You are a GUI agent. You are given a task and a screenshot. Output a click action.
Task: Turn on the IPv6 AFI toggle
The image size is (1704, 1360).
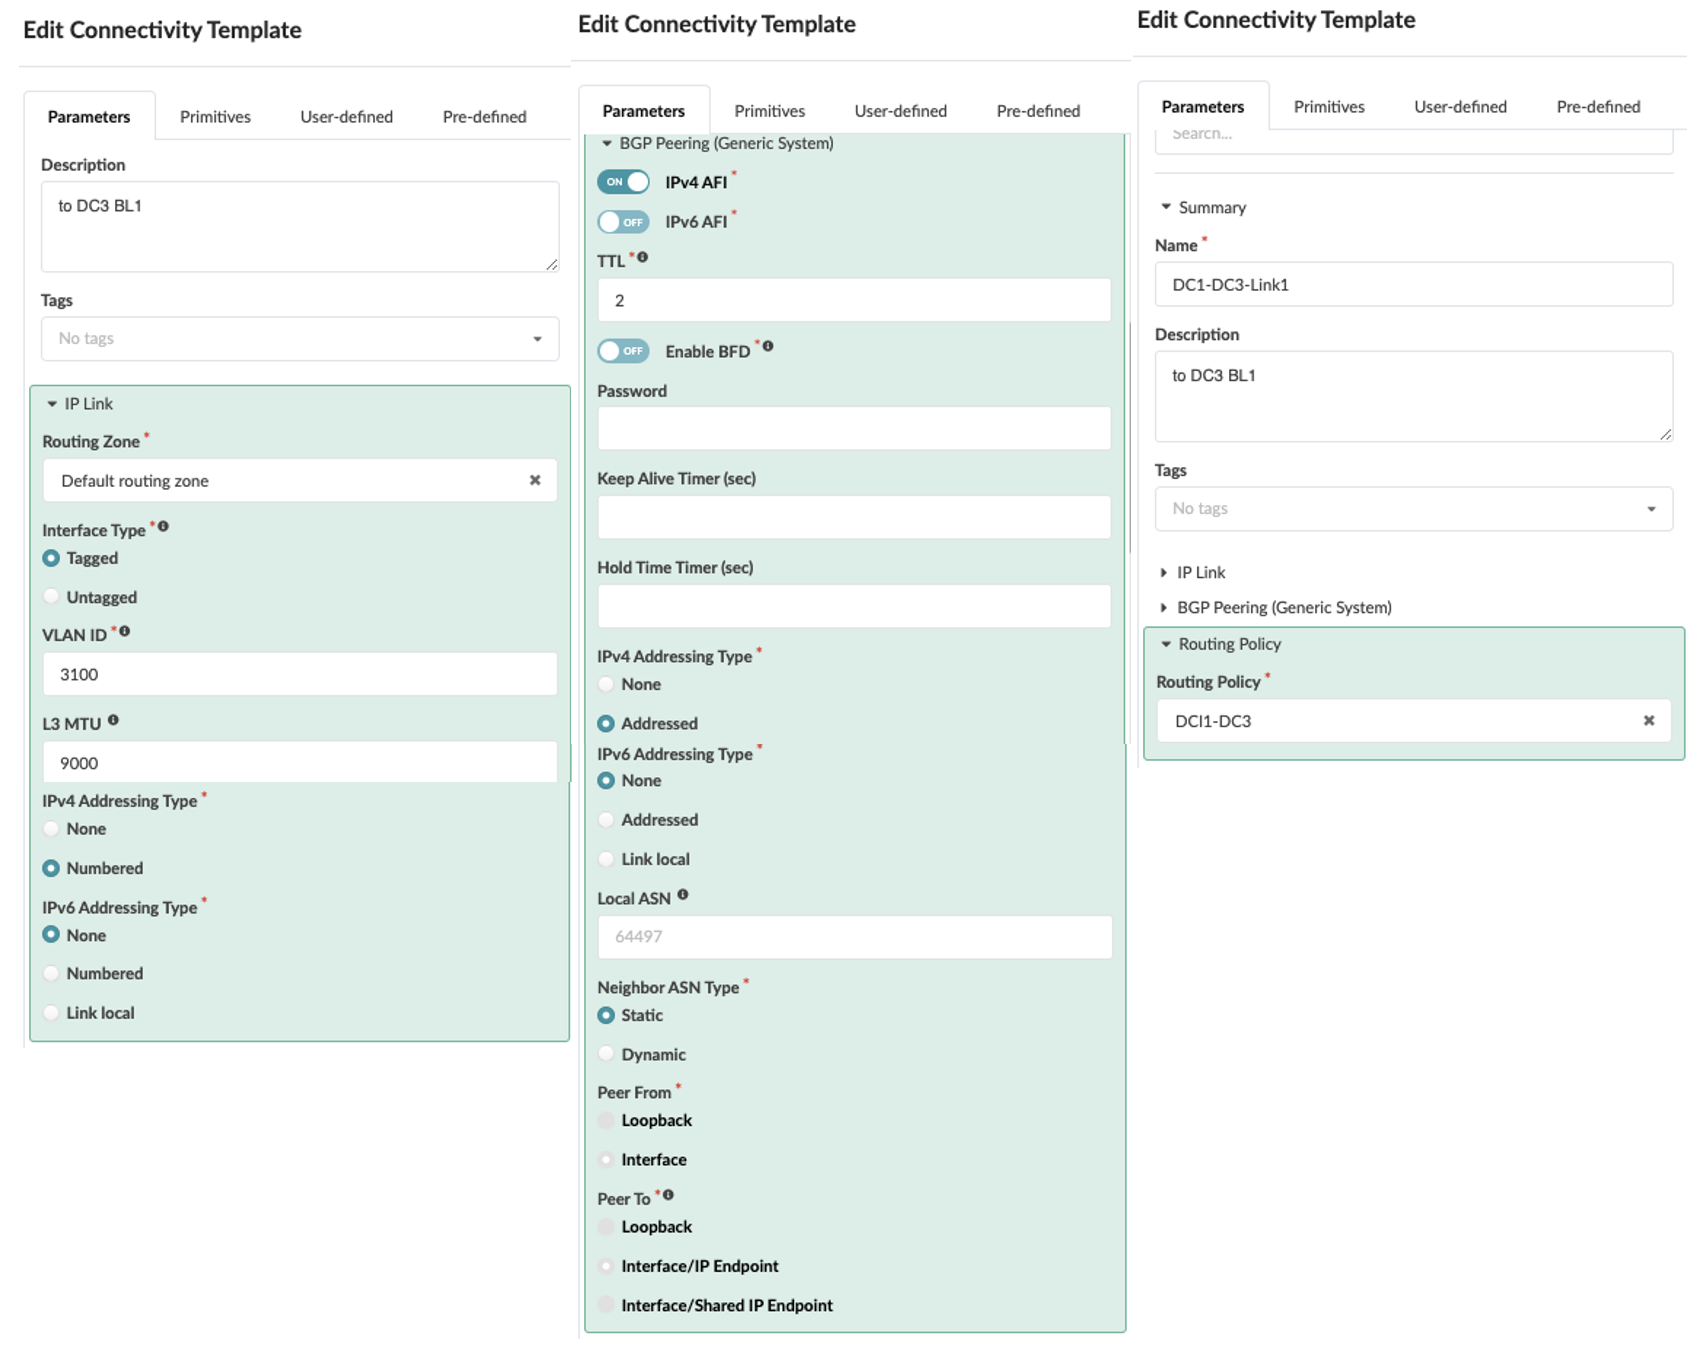pyautogui.click(x=623, y=222)
